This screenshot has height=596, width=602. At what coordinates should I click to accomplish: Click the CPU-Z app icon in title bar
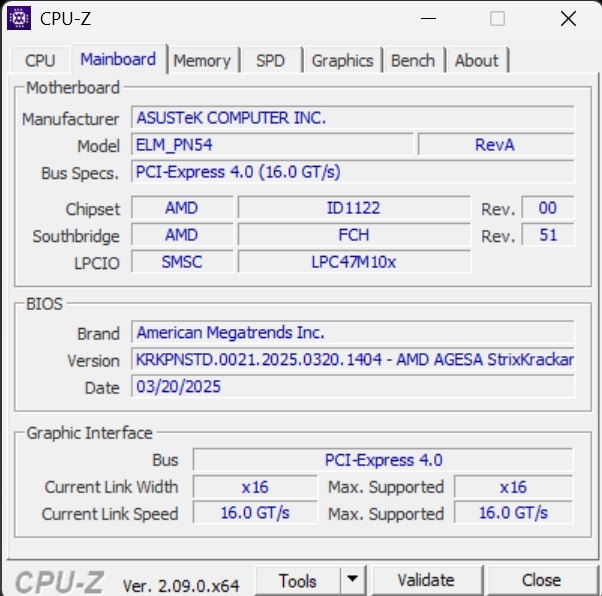[18, 18]
